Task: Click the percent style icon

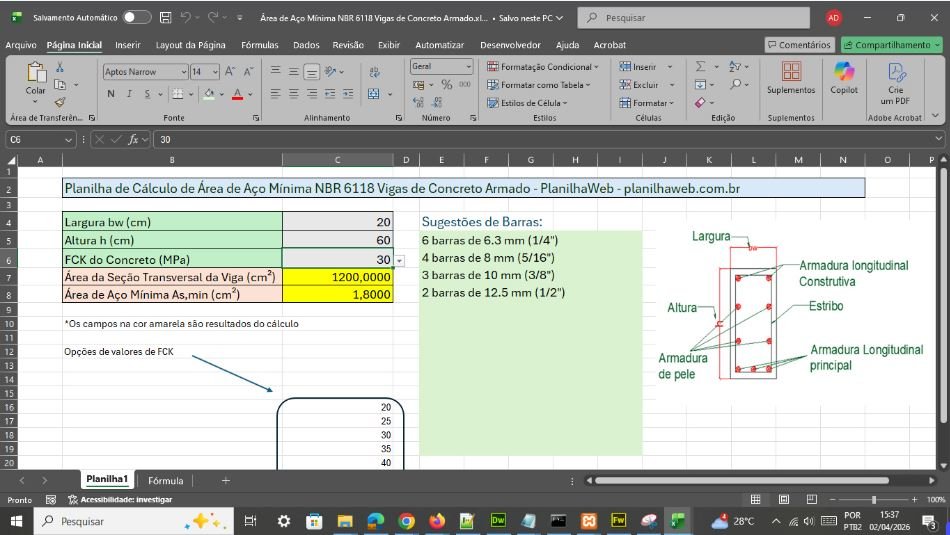Action: tap(447, 85)
